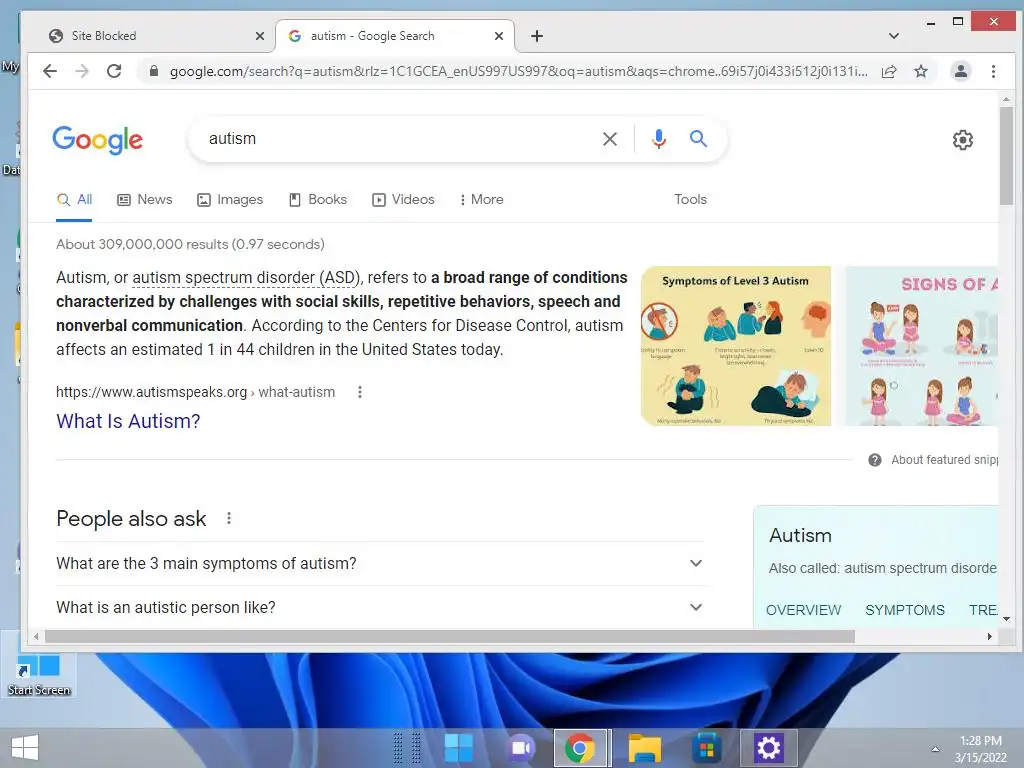
Task: Expand What is an autistic person like question
Action: [380, 607]
